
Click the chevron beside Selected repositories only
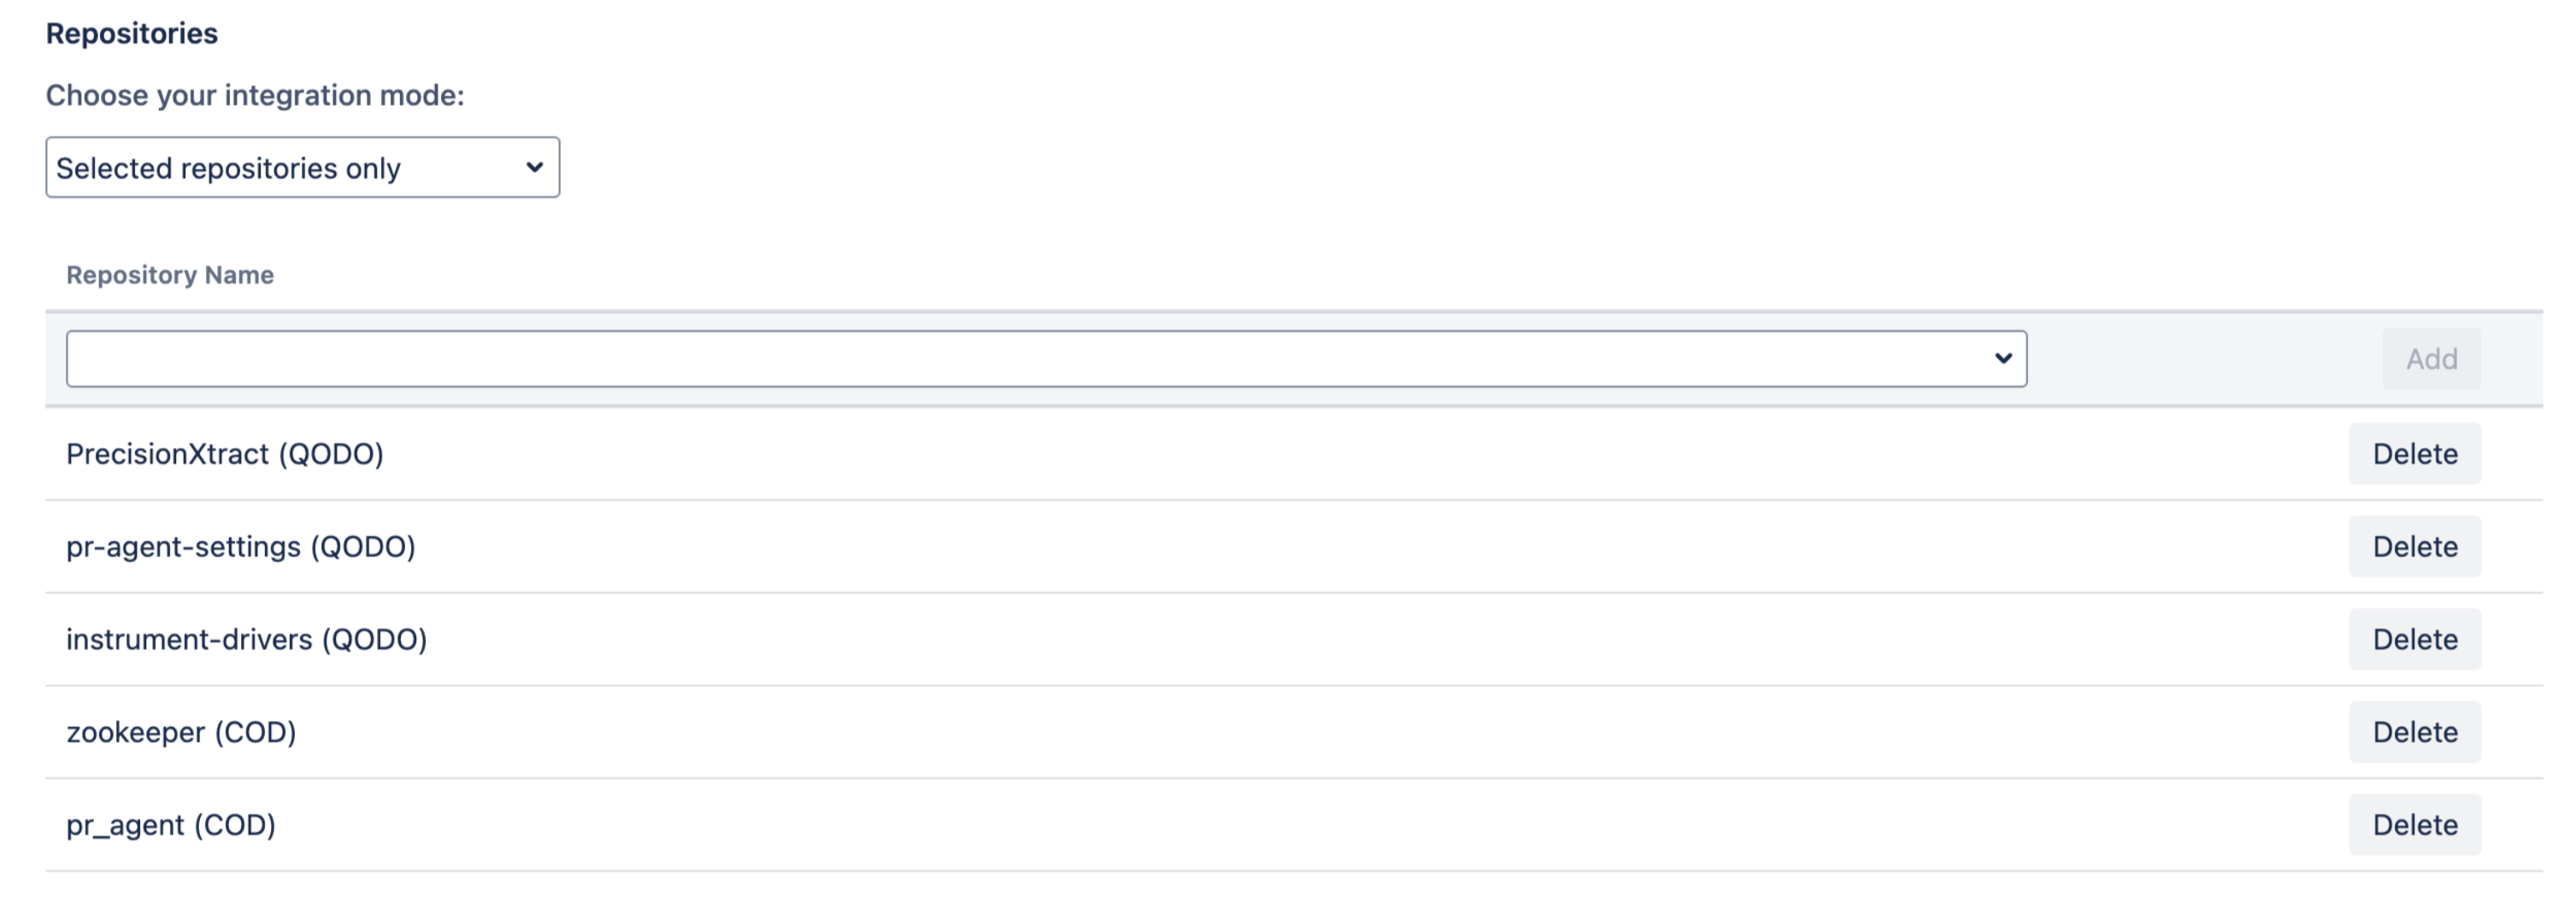click(x=534, y=167)
